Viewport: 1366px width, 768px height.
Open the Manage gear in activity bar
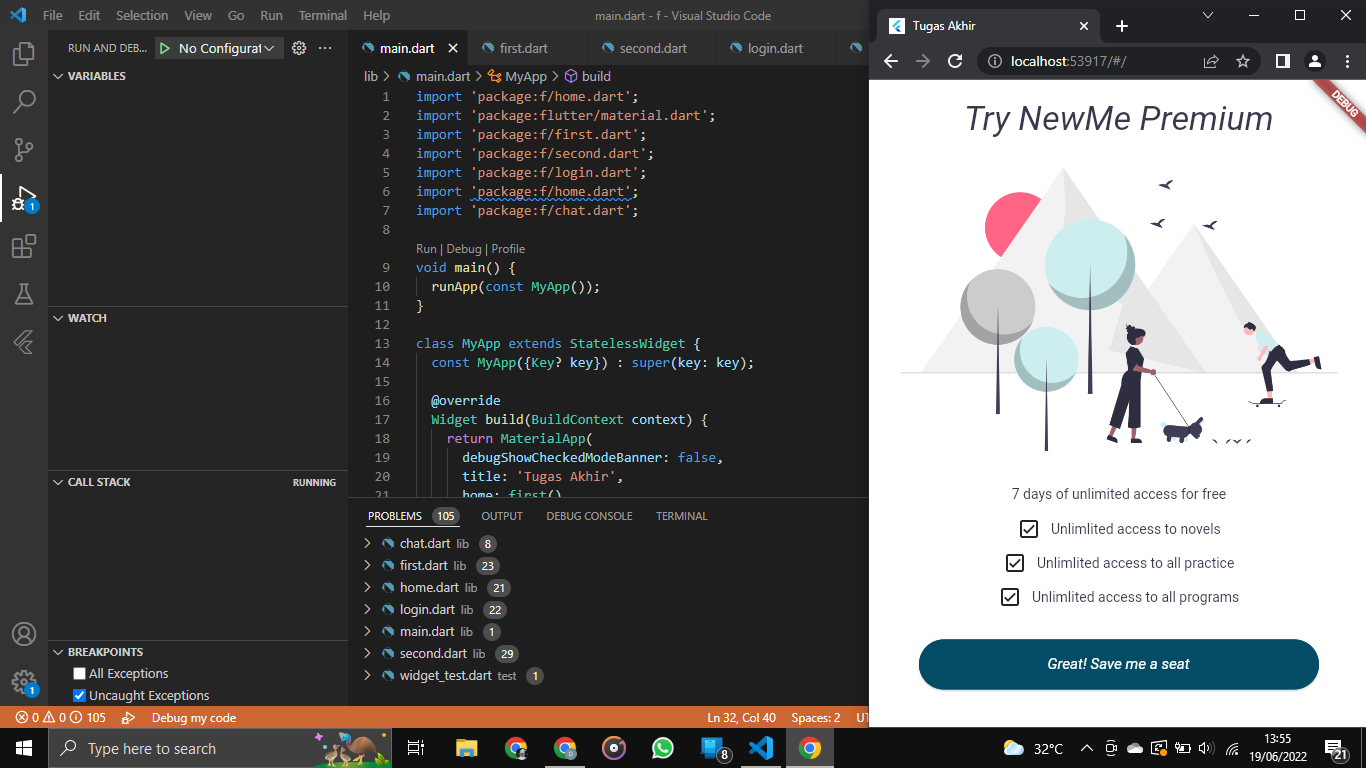pos(24,683)
